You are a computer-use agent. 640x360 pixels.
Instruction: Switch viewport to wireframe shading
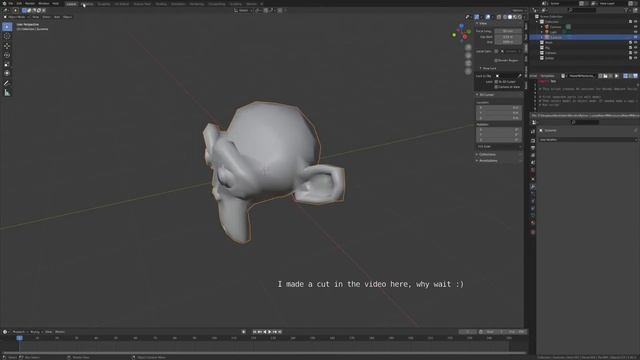tap(504, 17)
